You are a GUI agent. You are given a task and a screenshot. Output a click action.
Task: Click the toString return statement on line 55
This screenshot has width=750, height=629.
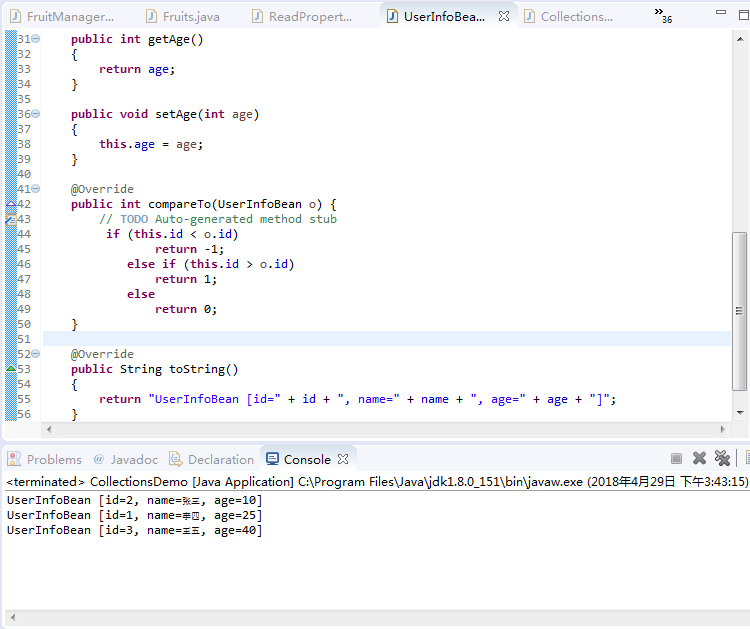(x=358, y=399)
